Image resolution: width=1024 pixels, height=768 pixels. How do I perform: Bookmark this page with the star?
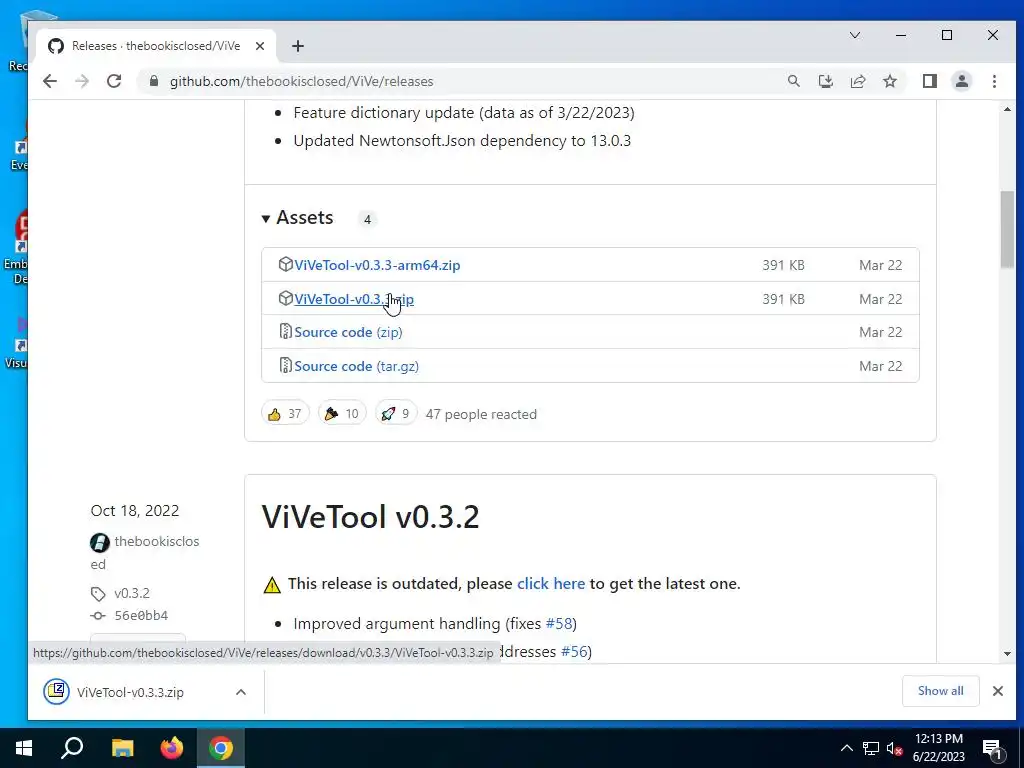[x=889, y=81]
